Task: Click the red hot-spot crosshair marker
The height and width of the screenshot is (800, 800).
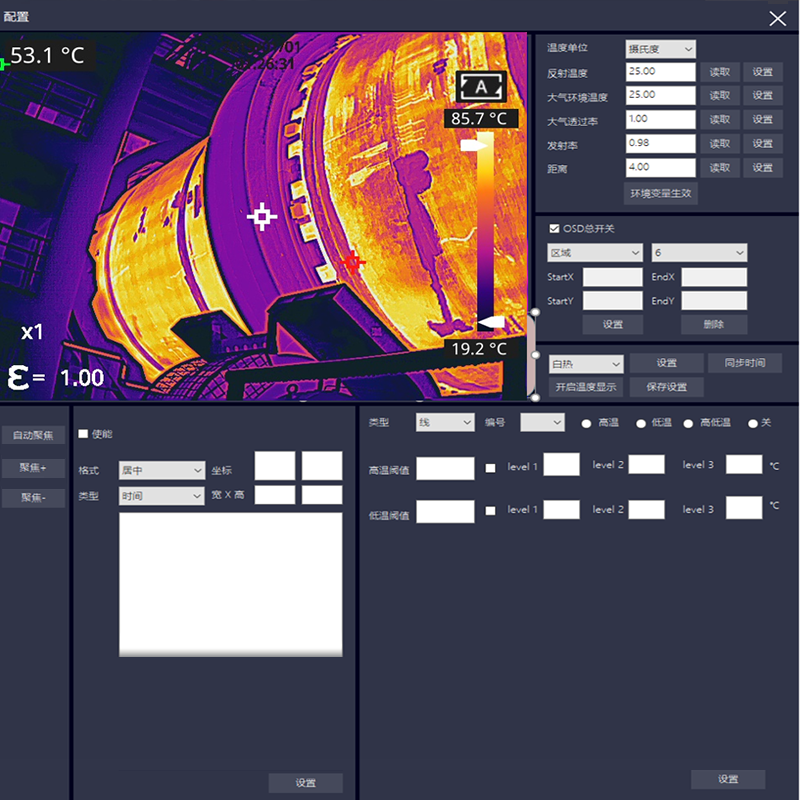Action: (351, 263)
